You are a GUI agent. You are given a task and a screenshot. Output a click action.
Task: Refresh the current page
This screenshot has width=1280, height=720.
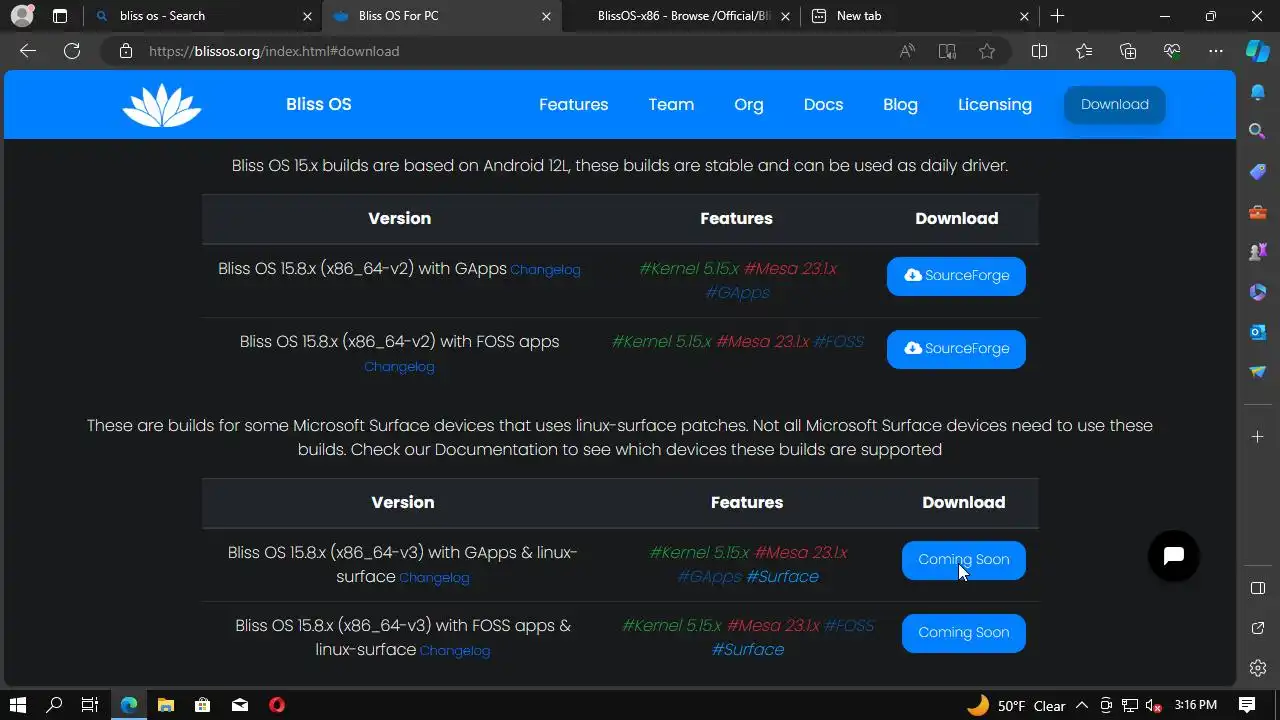pyautogui.click(x=72, y=51)
